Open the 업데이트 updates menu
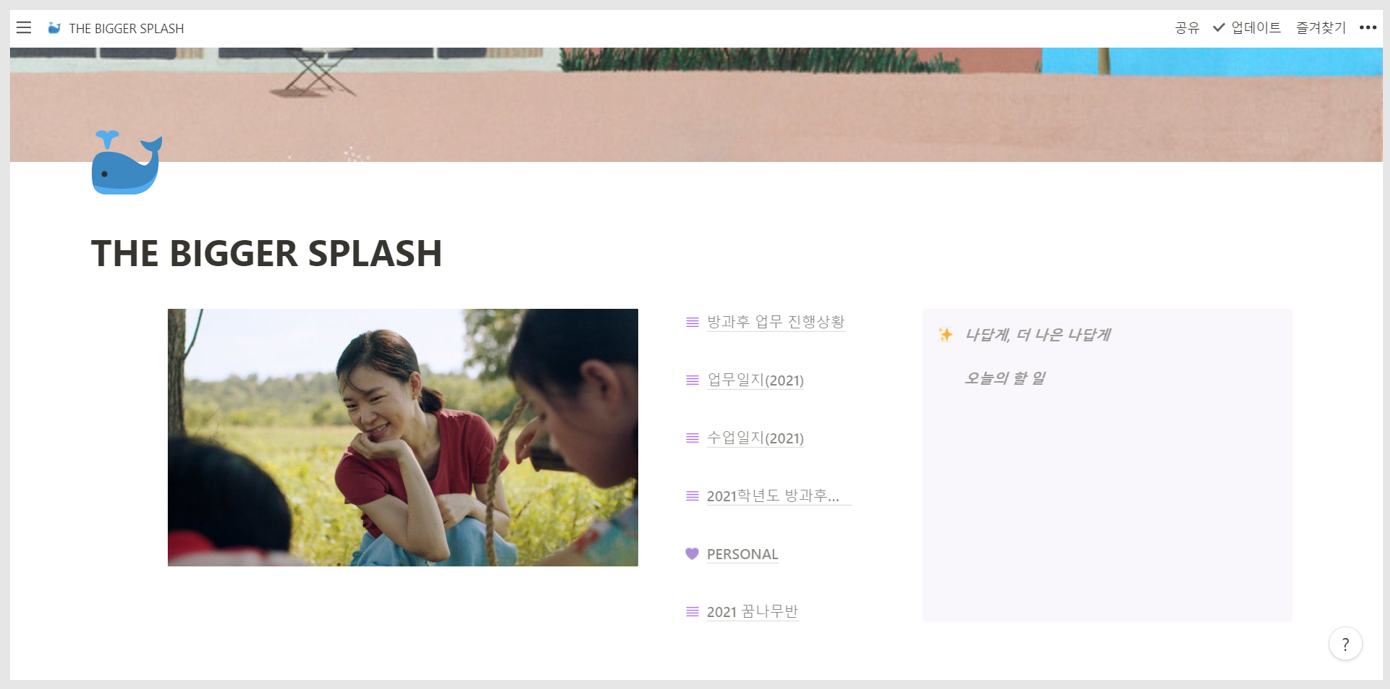This screenshot has height=689, width=1390. (1255, 28)
